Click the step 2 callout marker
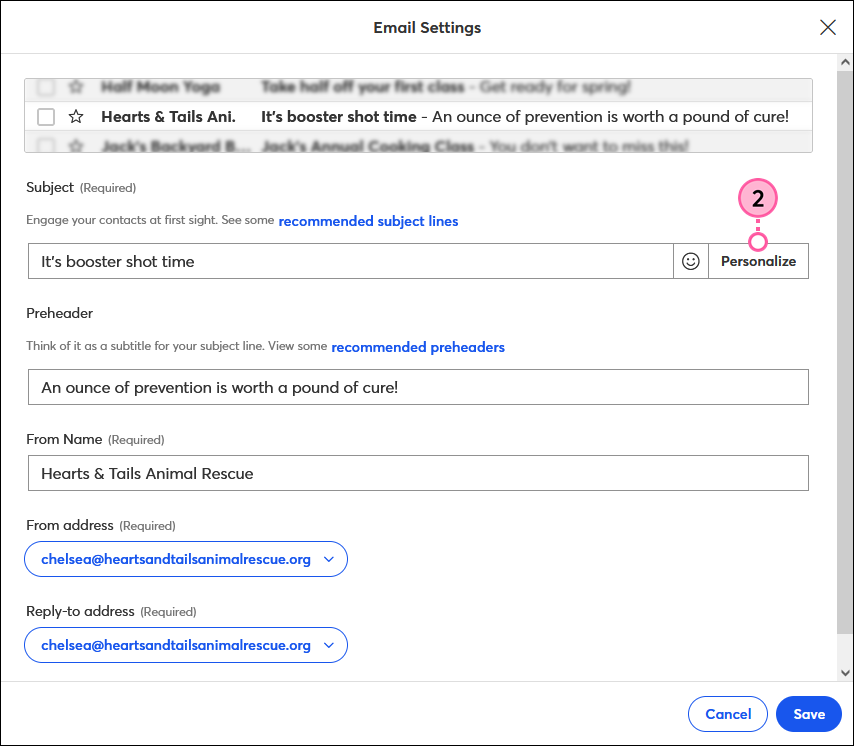Image resolution: width=854 pixels, height=746 pixels. point(758,197)
